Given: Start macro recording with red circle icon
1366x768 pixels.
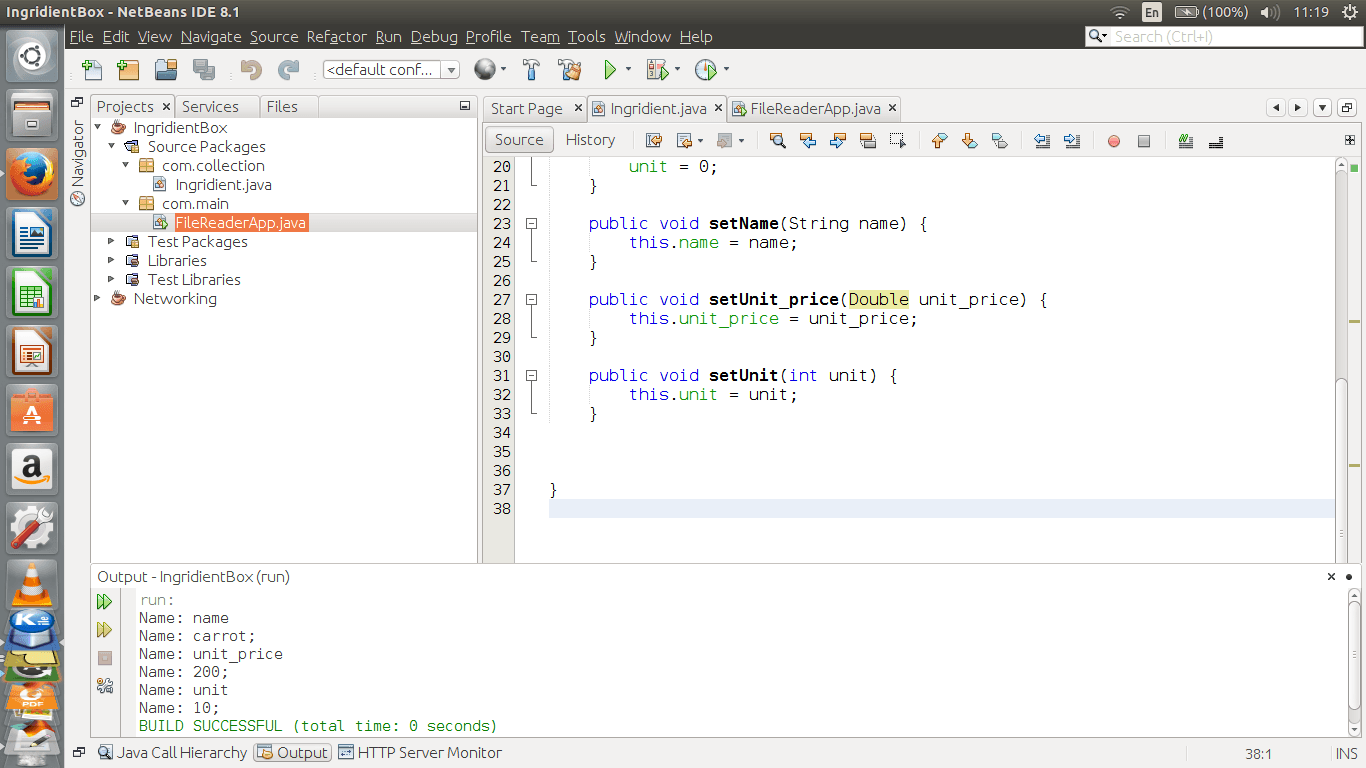Looking at the screenshot, I should [1113, 141].
